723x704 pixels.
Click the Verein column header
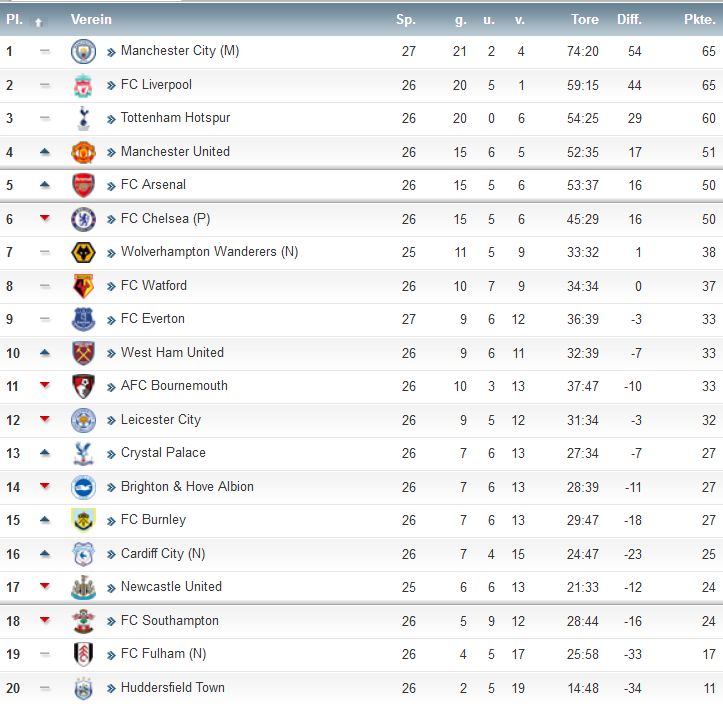tap(91, 19)
